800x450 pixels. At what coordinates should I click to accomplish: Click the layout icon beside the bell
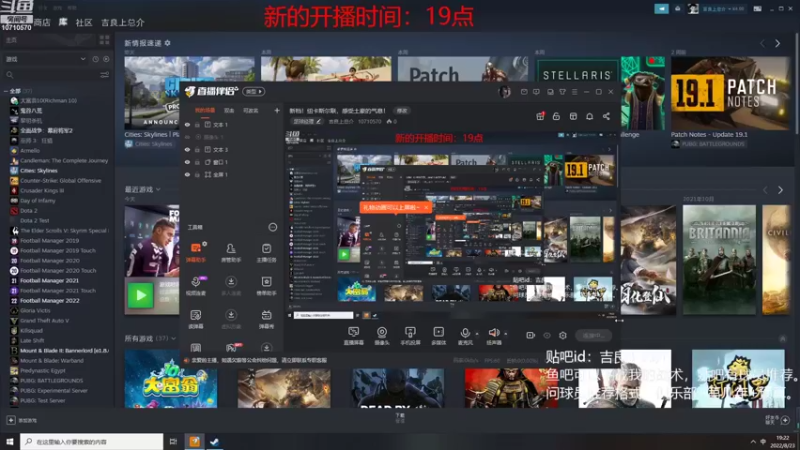[573, 116]
